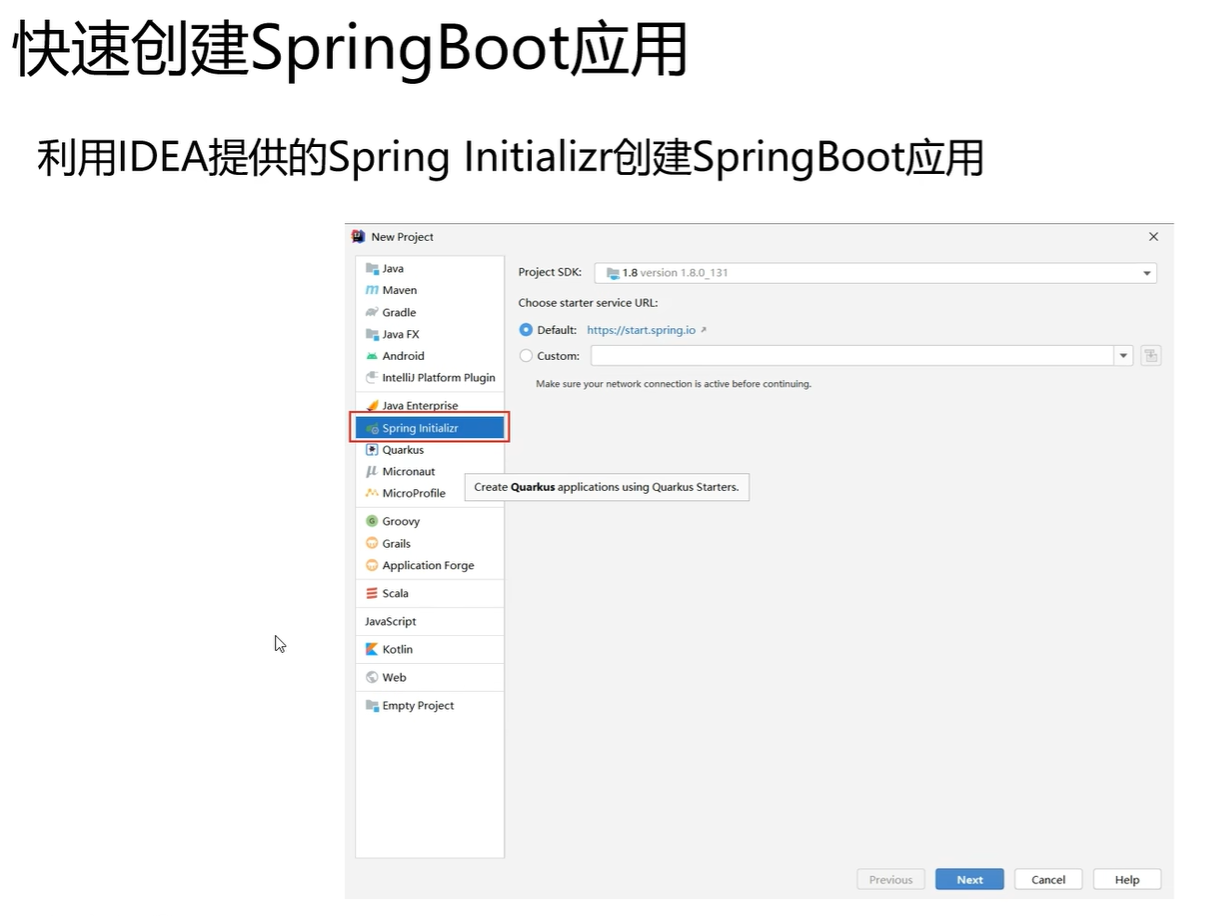Select Quarkus label in the list
The image size is (1224, 916).
pyautogui.click(x=403, y=450)
